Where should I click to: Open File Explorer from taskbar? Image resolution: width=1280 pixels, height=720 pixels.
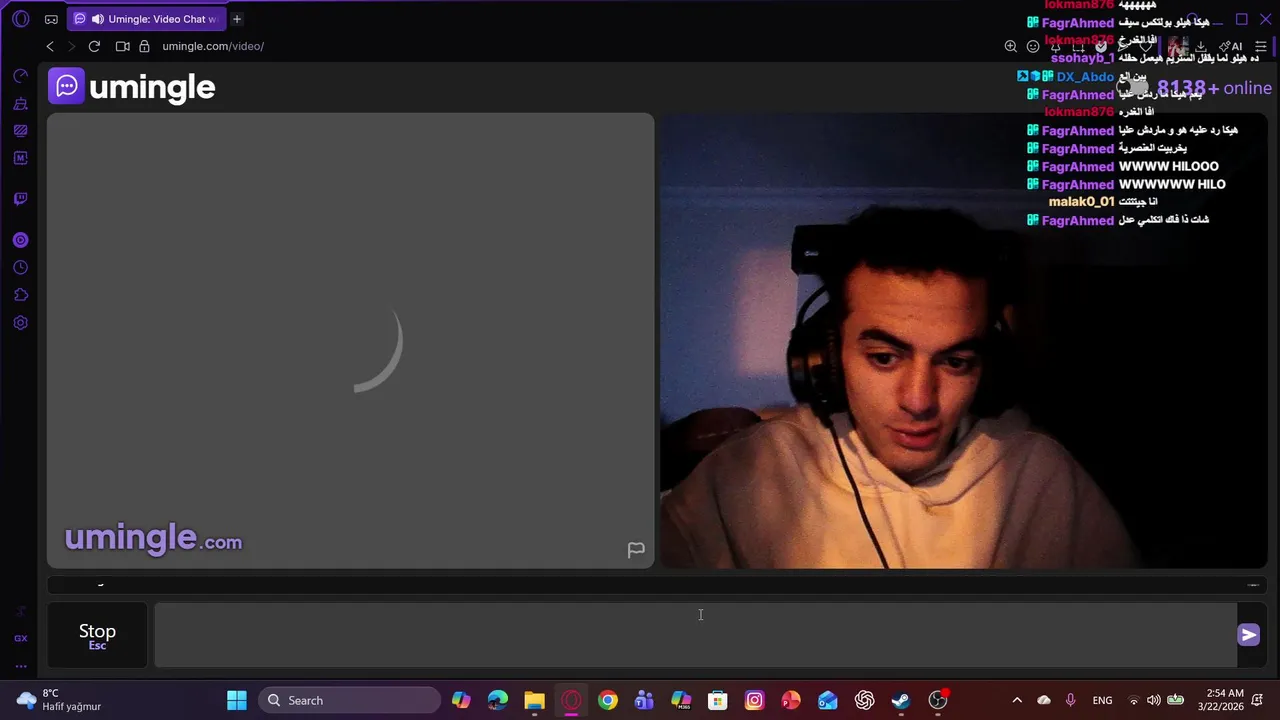click(x=534, y=700)
